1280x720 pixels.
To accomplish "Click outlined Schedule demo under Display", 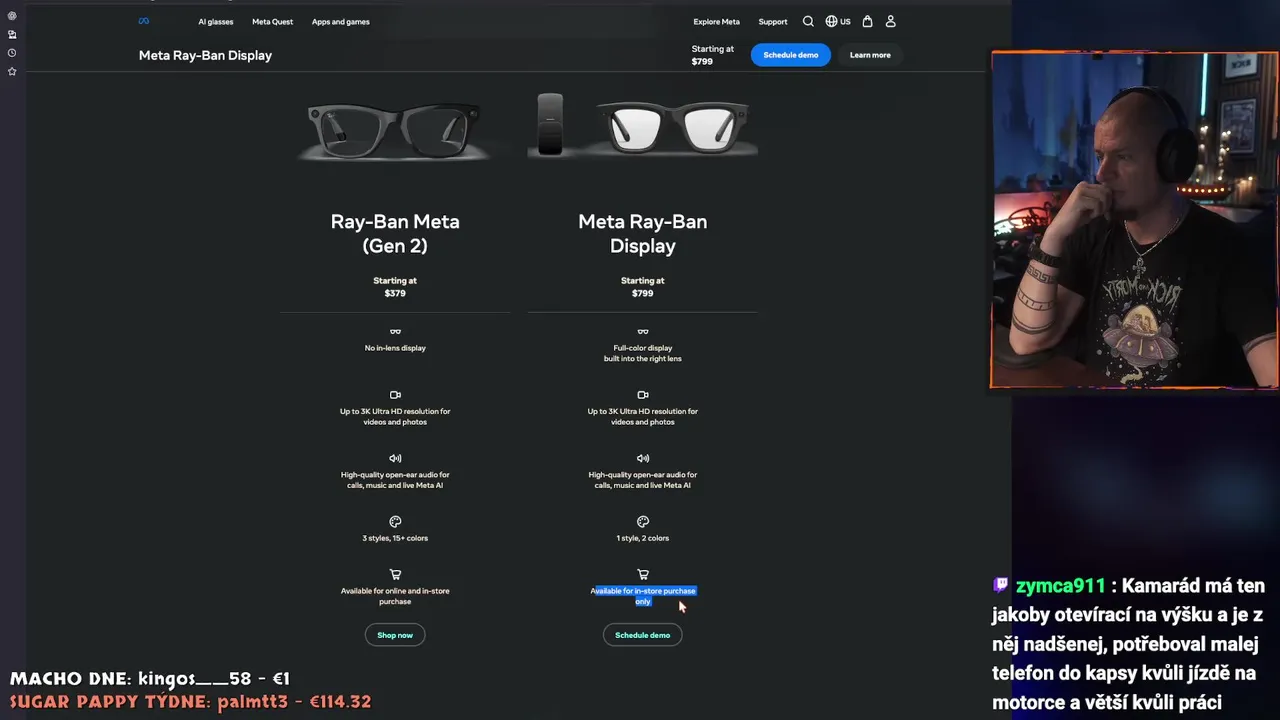I will click(643, 635).
